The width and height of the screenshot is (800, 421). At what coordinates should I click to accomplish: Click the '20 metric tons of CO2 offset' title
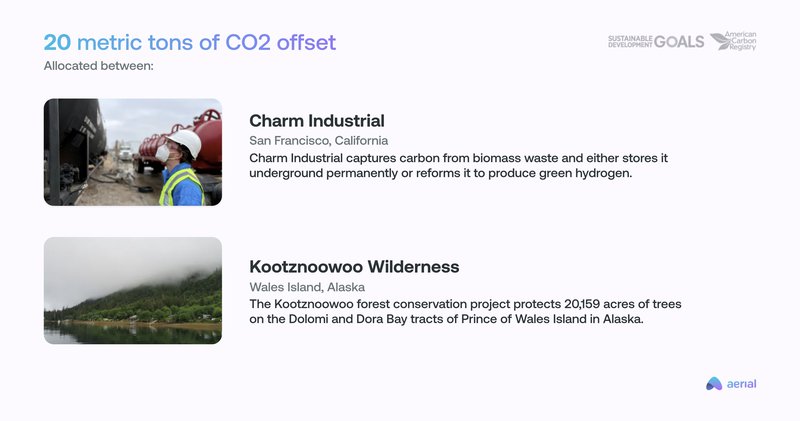(x=190, y=42)
